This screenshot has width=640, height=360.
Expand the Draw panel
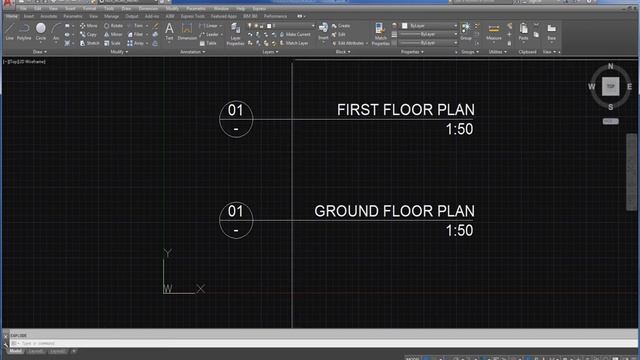click(40, 52)
